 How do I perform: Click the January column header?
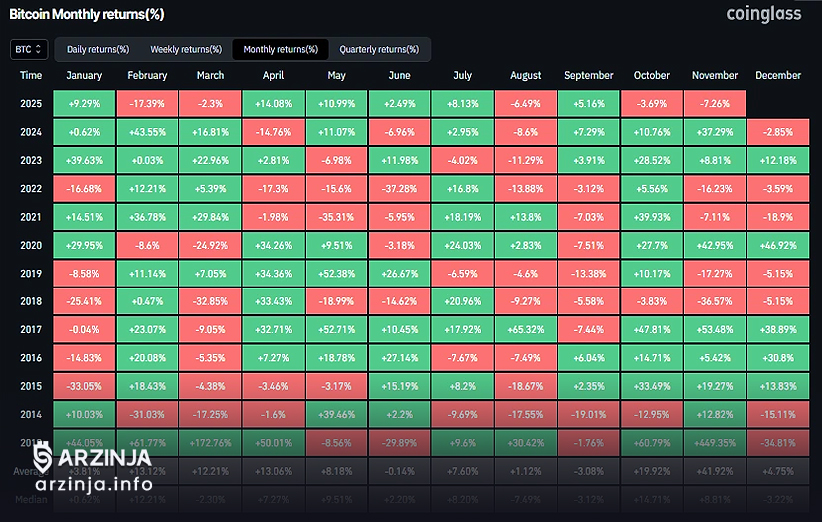tap(84, 75)
